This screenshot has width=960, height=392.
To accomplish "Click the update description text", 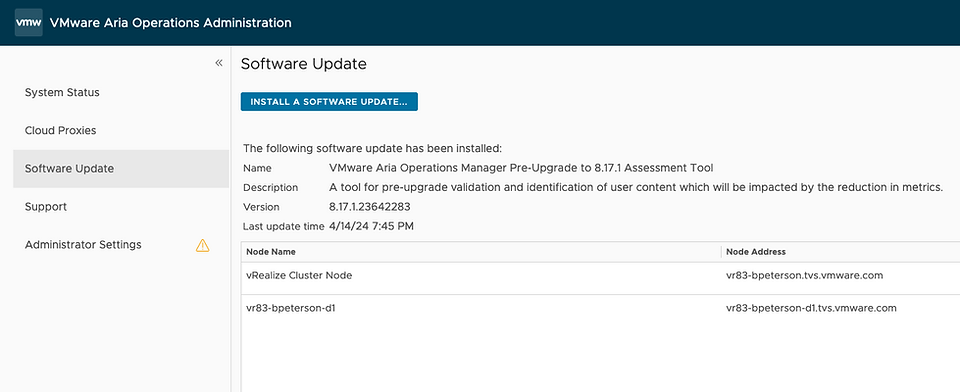I will pyautogui.click(x=636, y=187).
